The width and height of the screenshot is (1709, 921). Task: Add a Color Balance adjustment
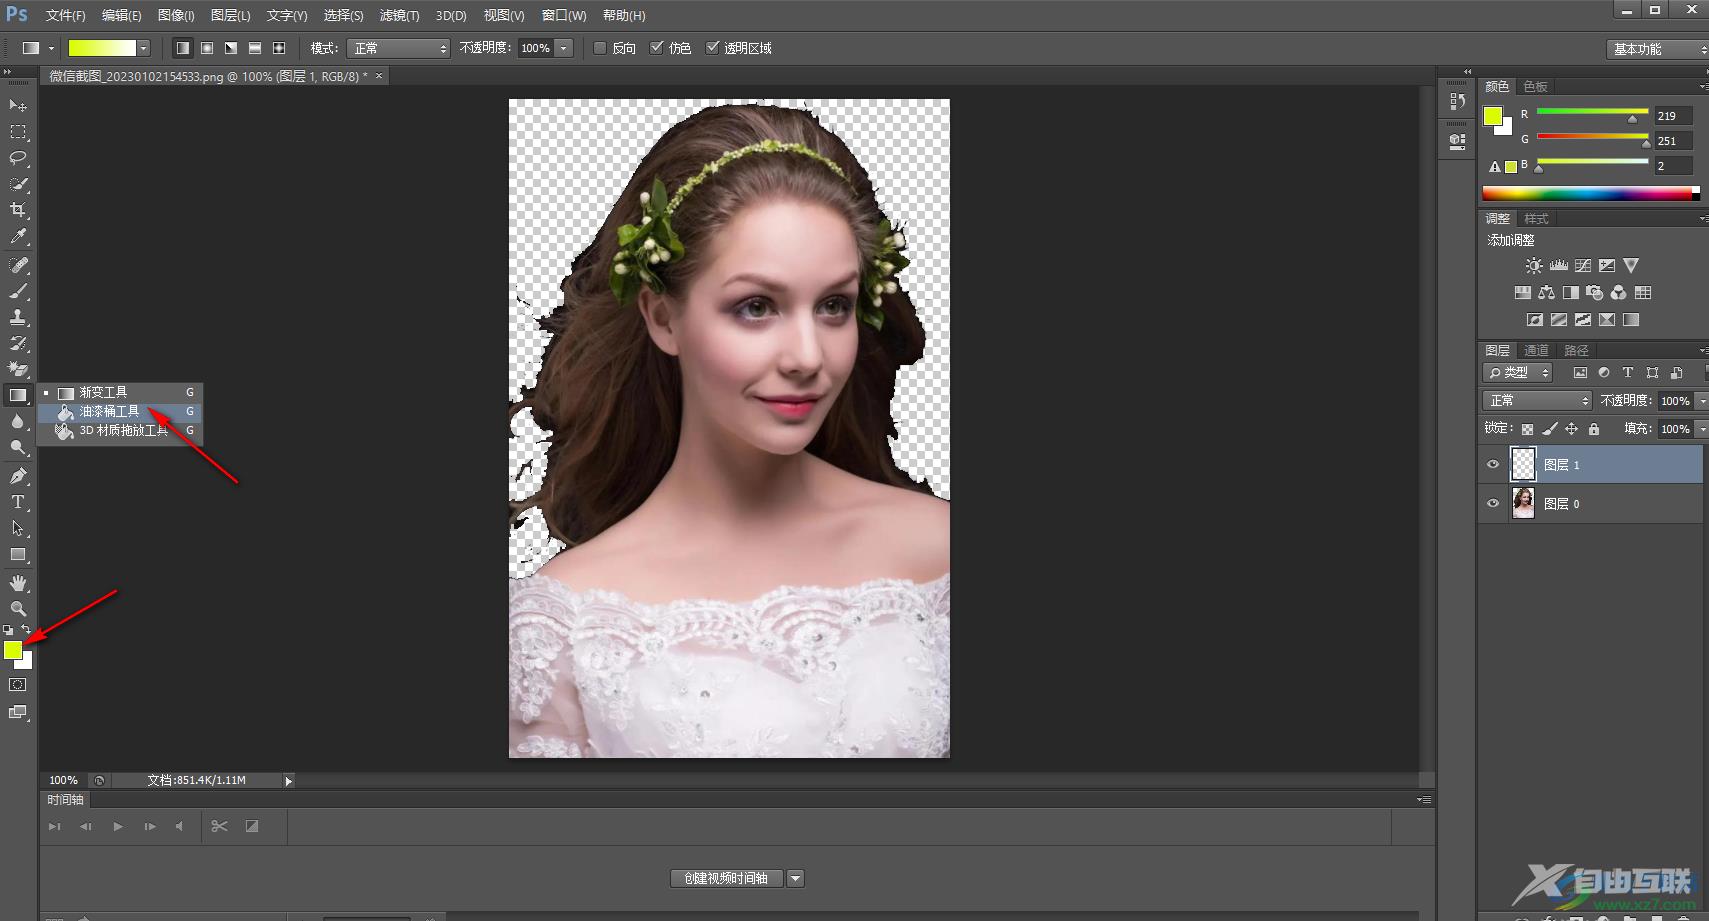(x=1547, y=293)
